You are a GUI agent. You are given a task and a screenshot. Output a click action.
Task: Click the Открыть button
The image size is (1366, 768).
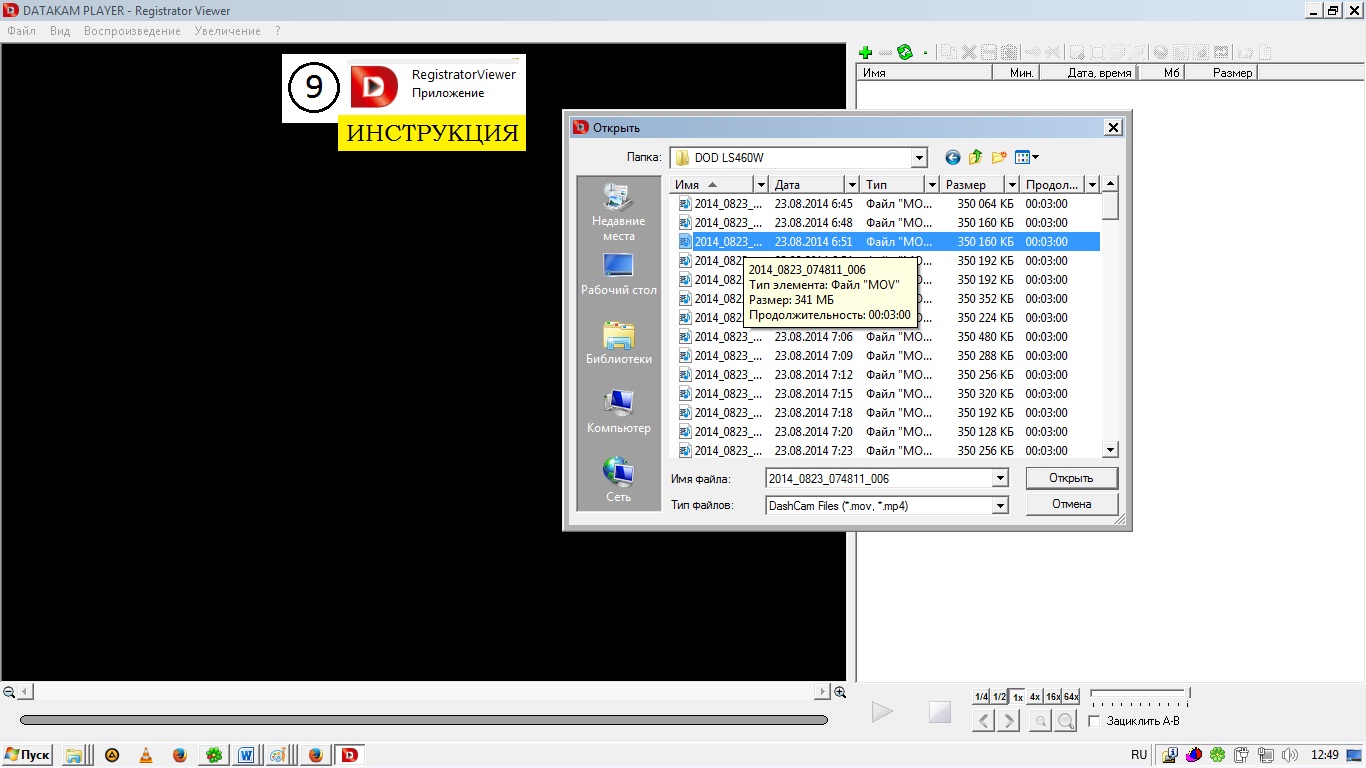(x=1071, y=478)
